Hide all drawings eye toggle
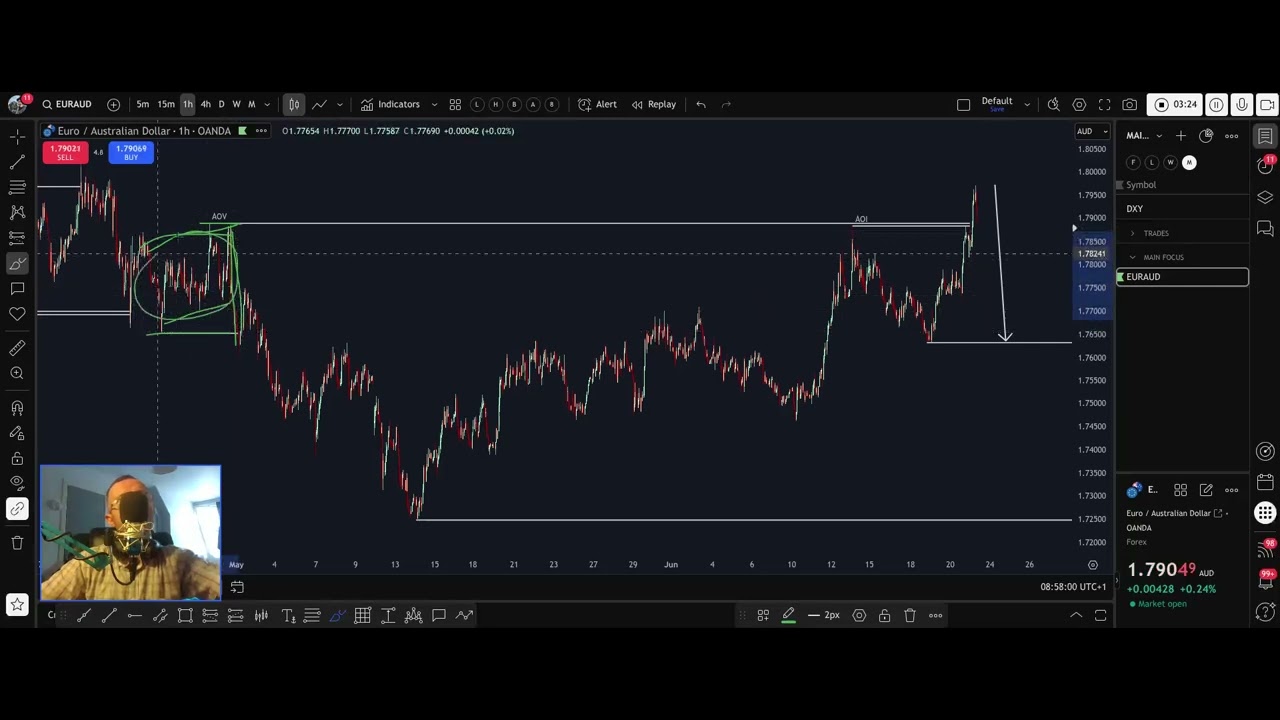Screen dimensions: 1280x720 (17, 483)
